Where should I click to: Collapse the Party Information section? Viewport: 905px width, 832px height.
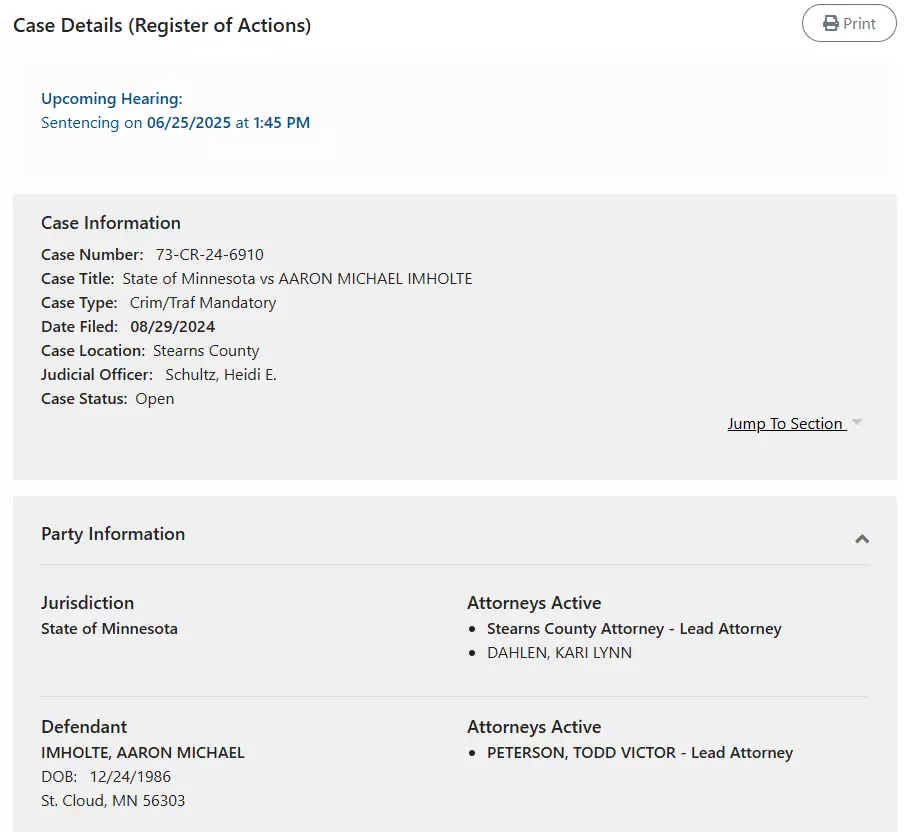click(862, 539)
